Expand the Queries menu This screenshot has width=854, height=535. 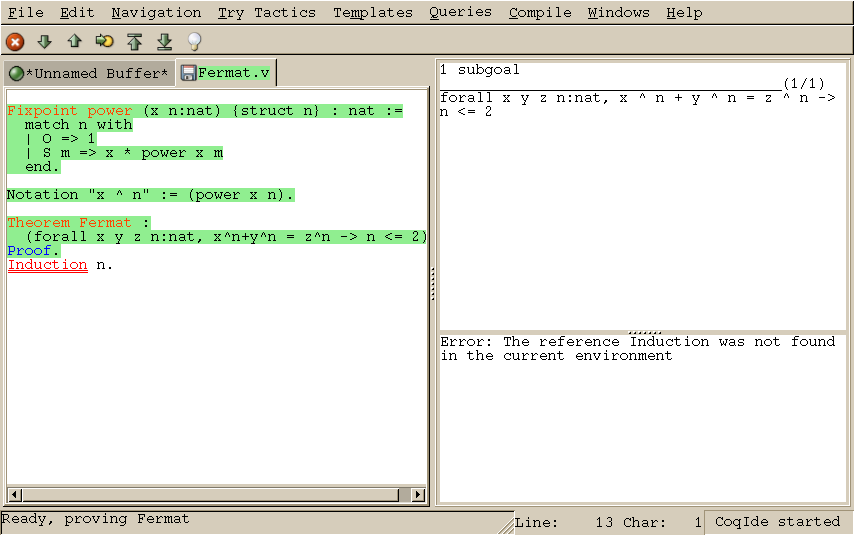coord(460,13)
